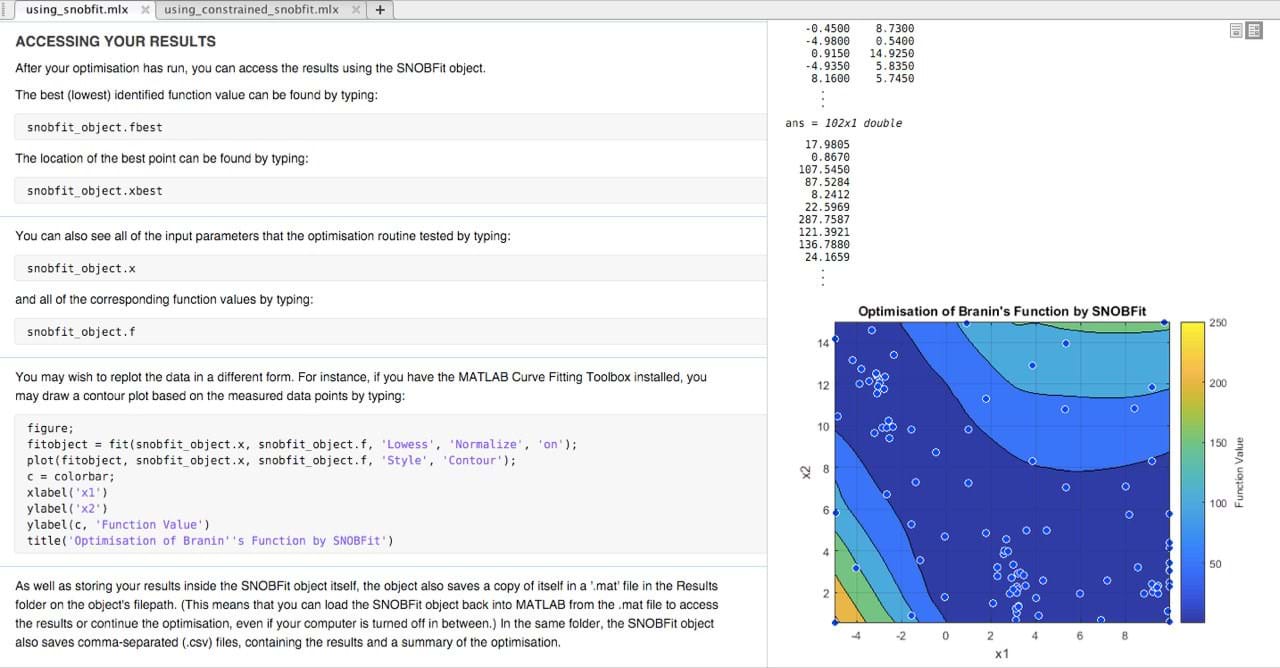Image resolution: width=1280 pixels, height=668 pixels.
Task: Click the 'c = colorbar;' code line
Action: click(70, 476)
